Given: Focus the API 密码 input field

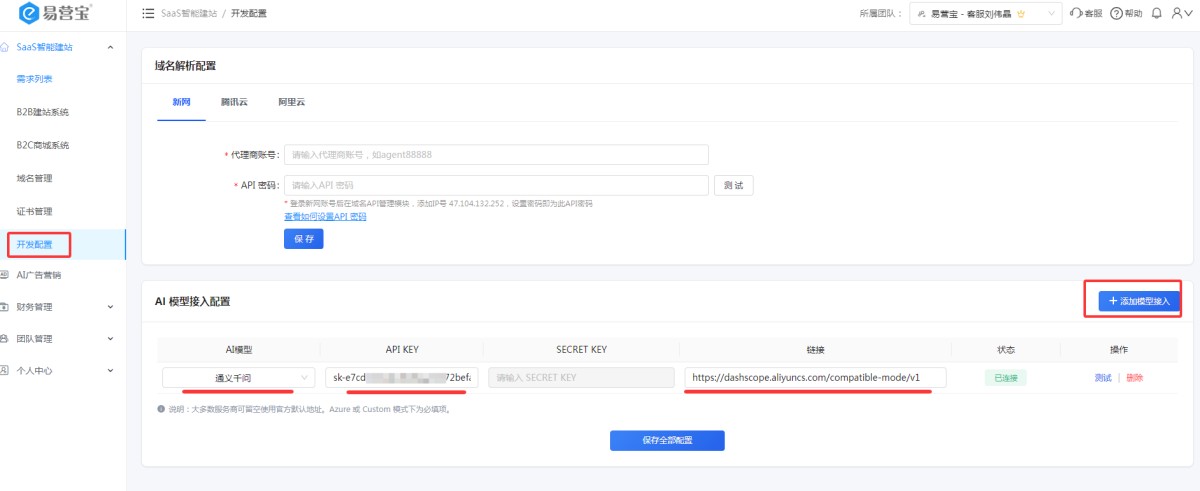Looking at the screenshot, I should pyautogui.click(x=496, y=185).
